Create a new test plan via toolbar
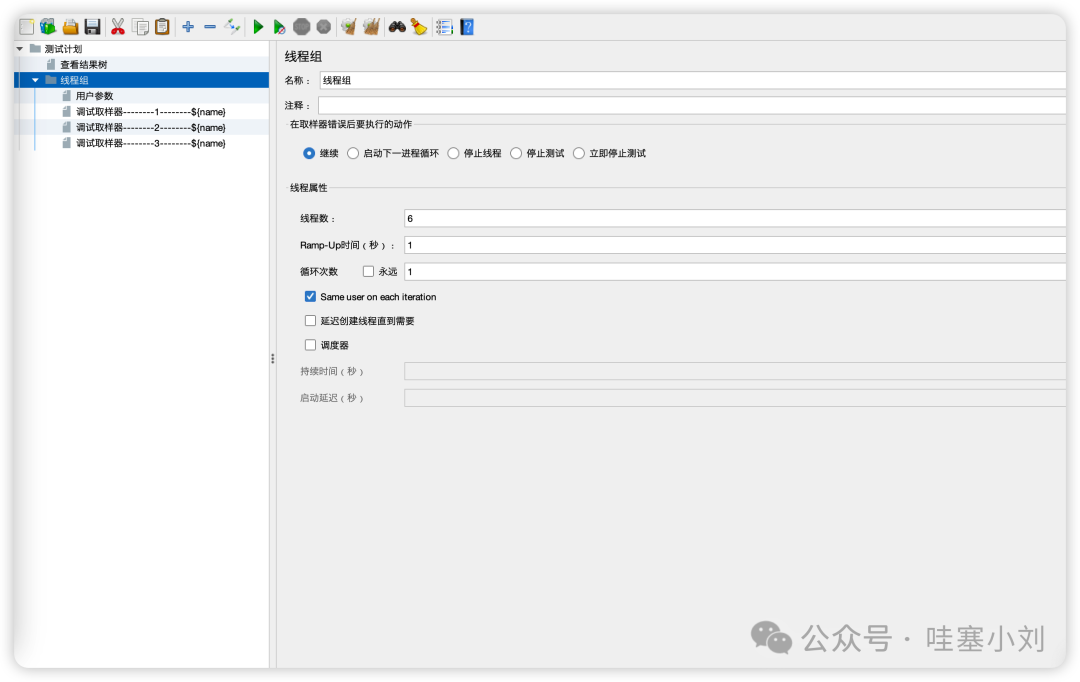Viewport: 1080px width, 682px height. click(26, 27)
